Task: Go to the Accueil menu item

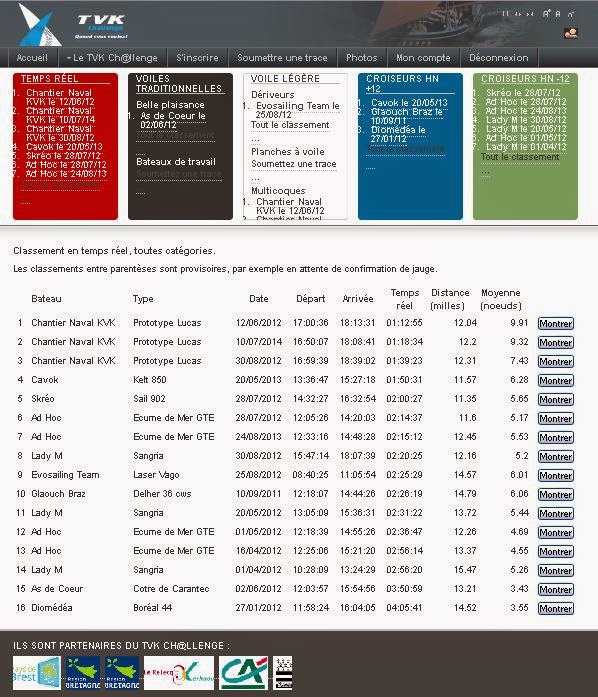Action: [x=32, y=58]
